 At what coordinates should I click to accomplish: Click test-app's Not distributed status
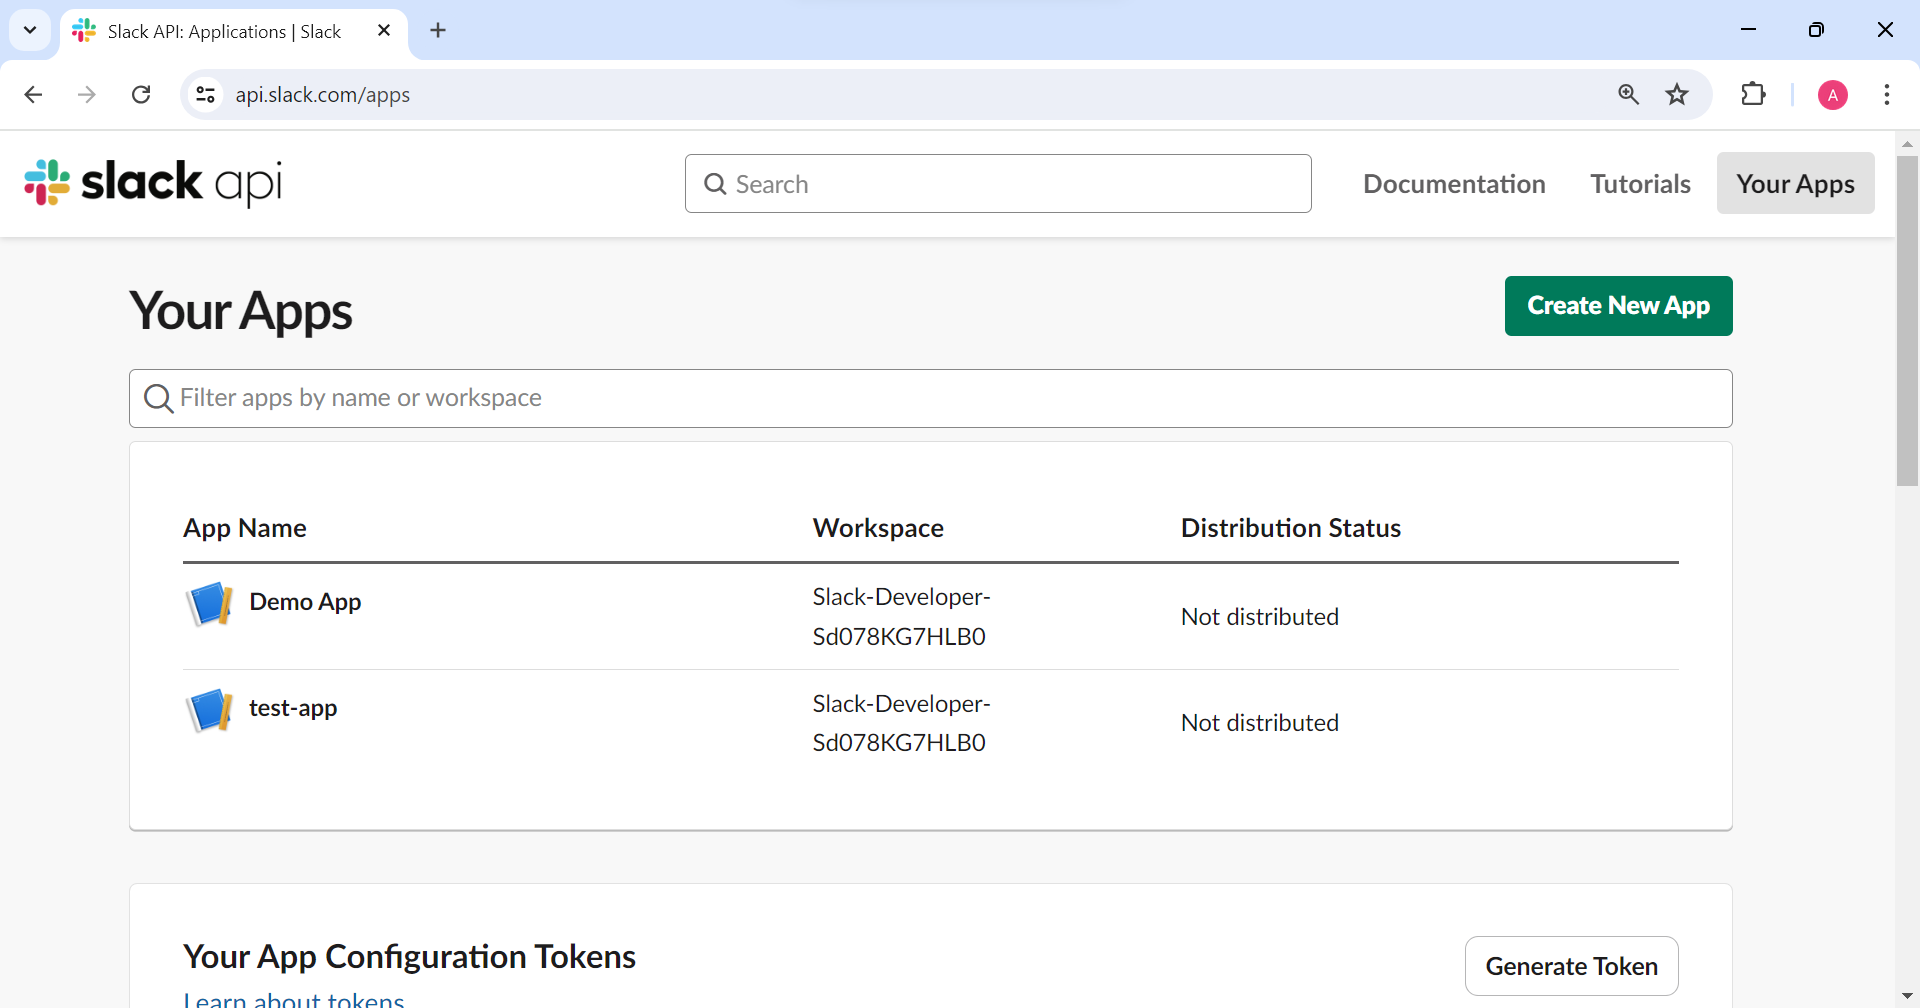click(x=1260, y=723)
